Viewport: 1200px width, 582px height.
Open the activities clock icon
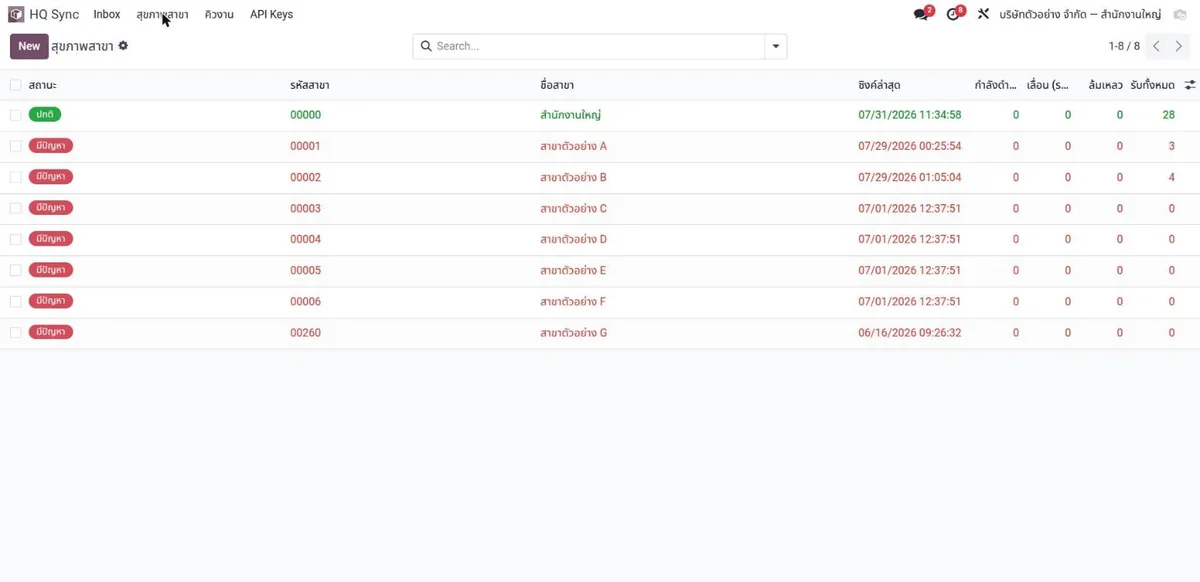953,14
